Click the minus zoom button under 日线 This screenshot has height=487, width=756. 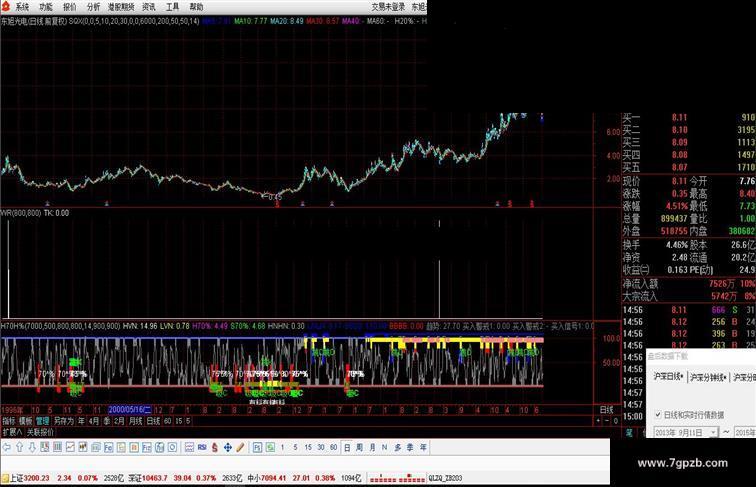pos(607,421)
